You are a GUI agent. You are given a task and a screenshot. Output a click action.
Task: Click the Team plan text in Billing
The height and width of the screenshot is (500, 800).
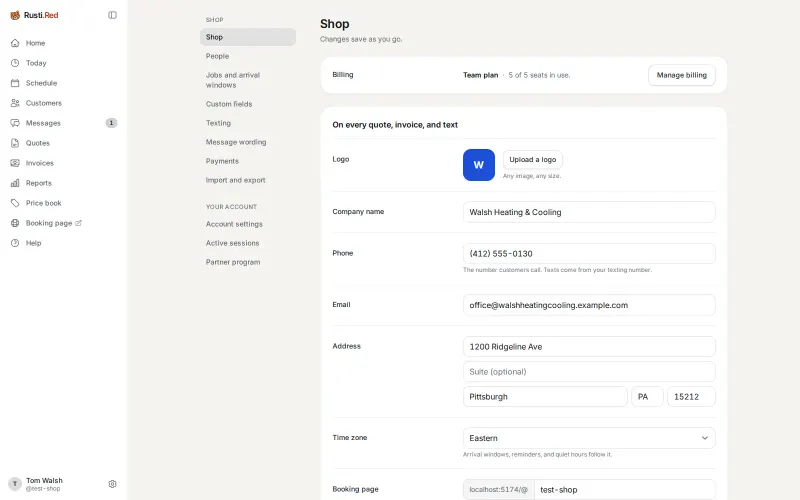[x=480, y=75]
